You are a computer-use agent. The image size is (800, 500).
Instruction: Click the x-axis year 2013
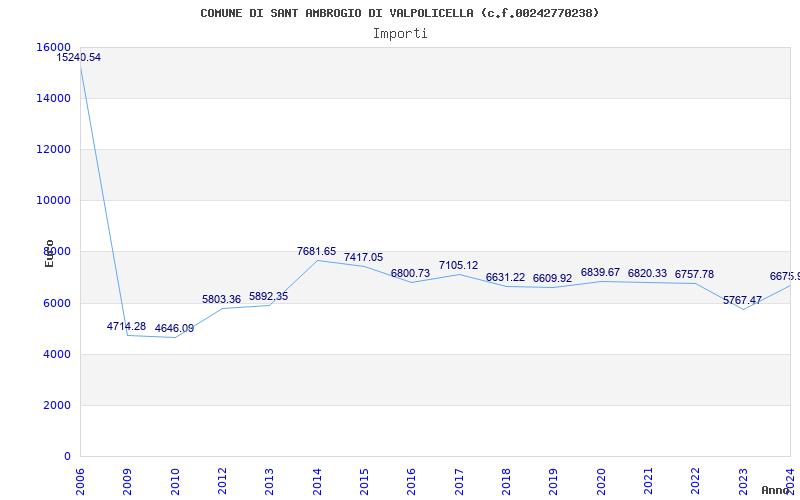pos(270,481)
